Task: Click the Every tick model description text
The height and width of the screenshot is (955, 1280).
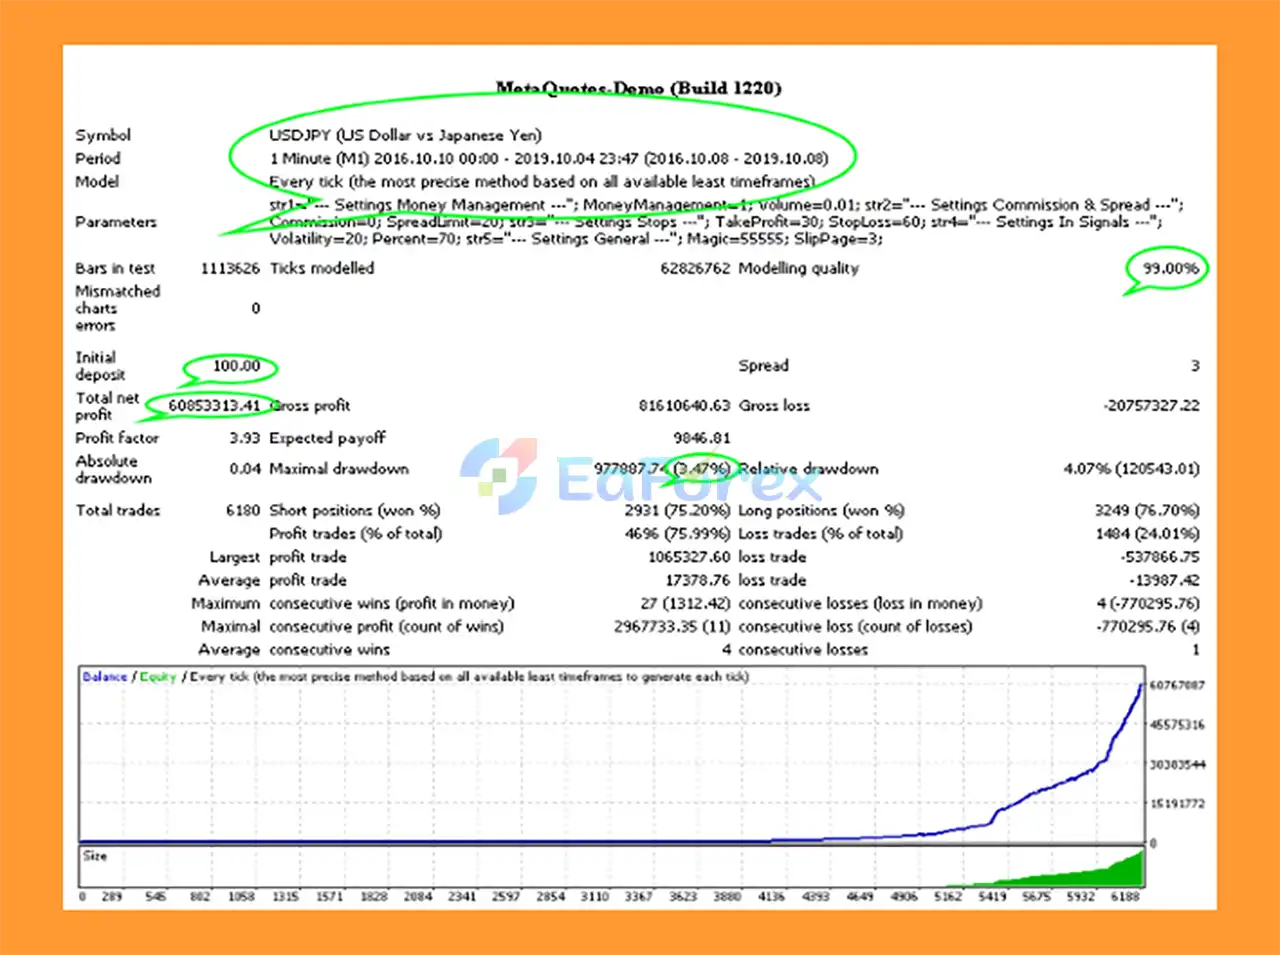Action: tap(541, 182)
